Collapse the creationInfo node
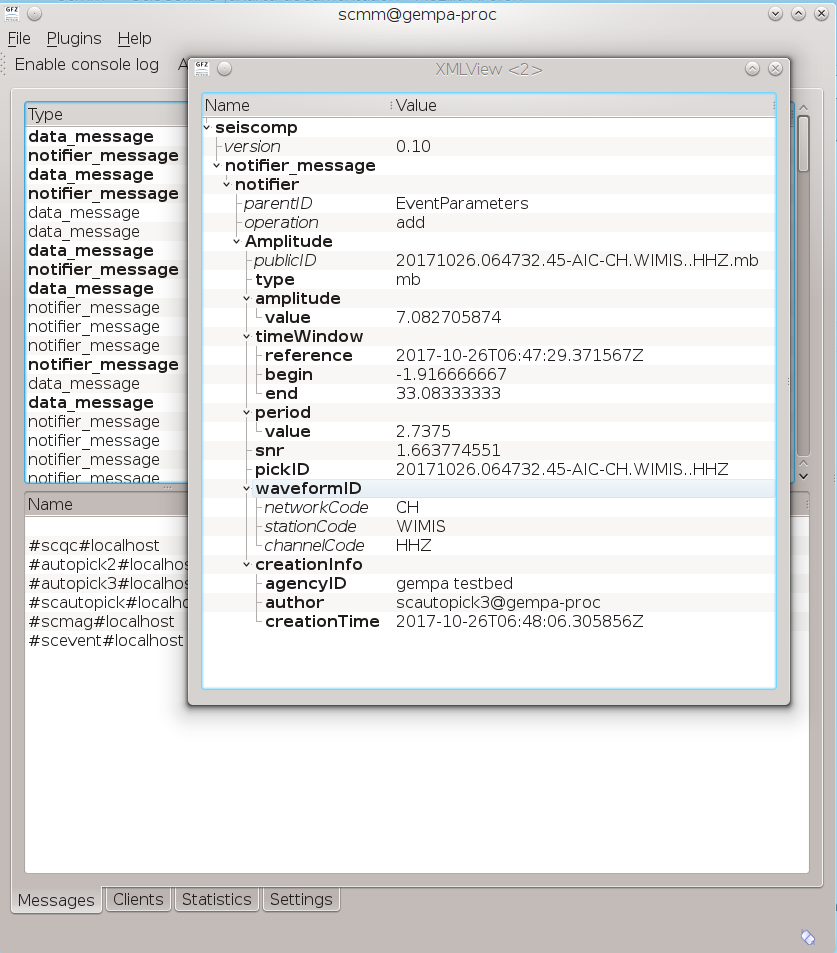Viewport: 837px width, 953px height. tap(247, 564)
